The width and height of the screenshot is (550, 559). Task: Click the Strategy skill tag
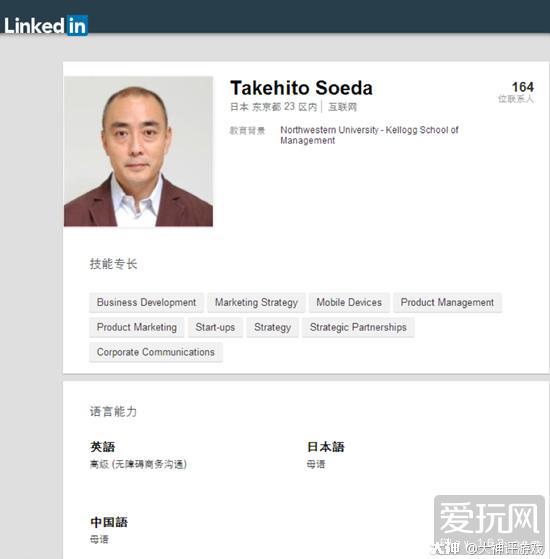tap(272, 327)
